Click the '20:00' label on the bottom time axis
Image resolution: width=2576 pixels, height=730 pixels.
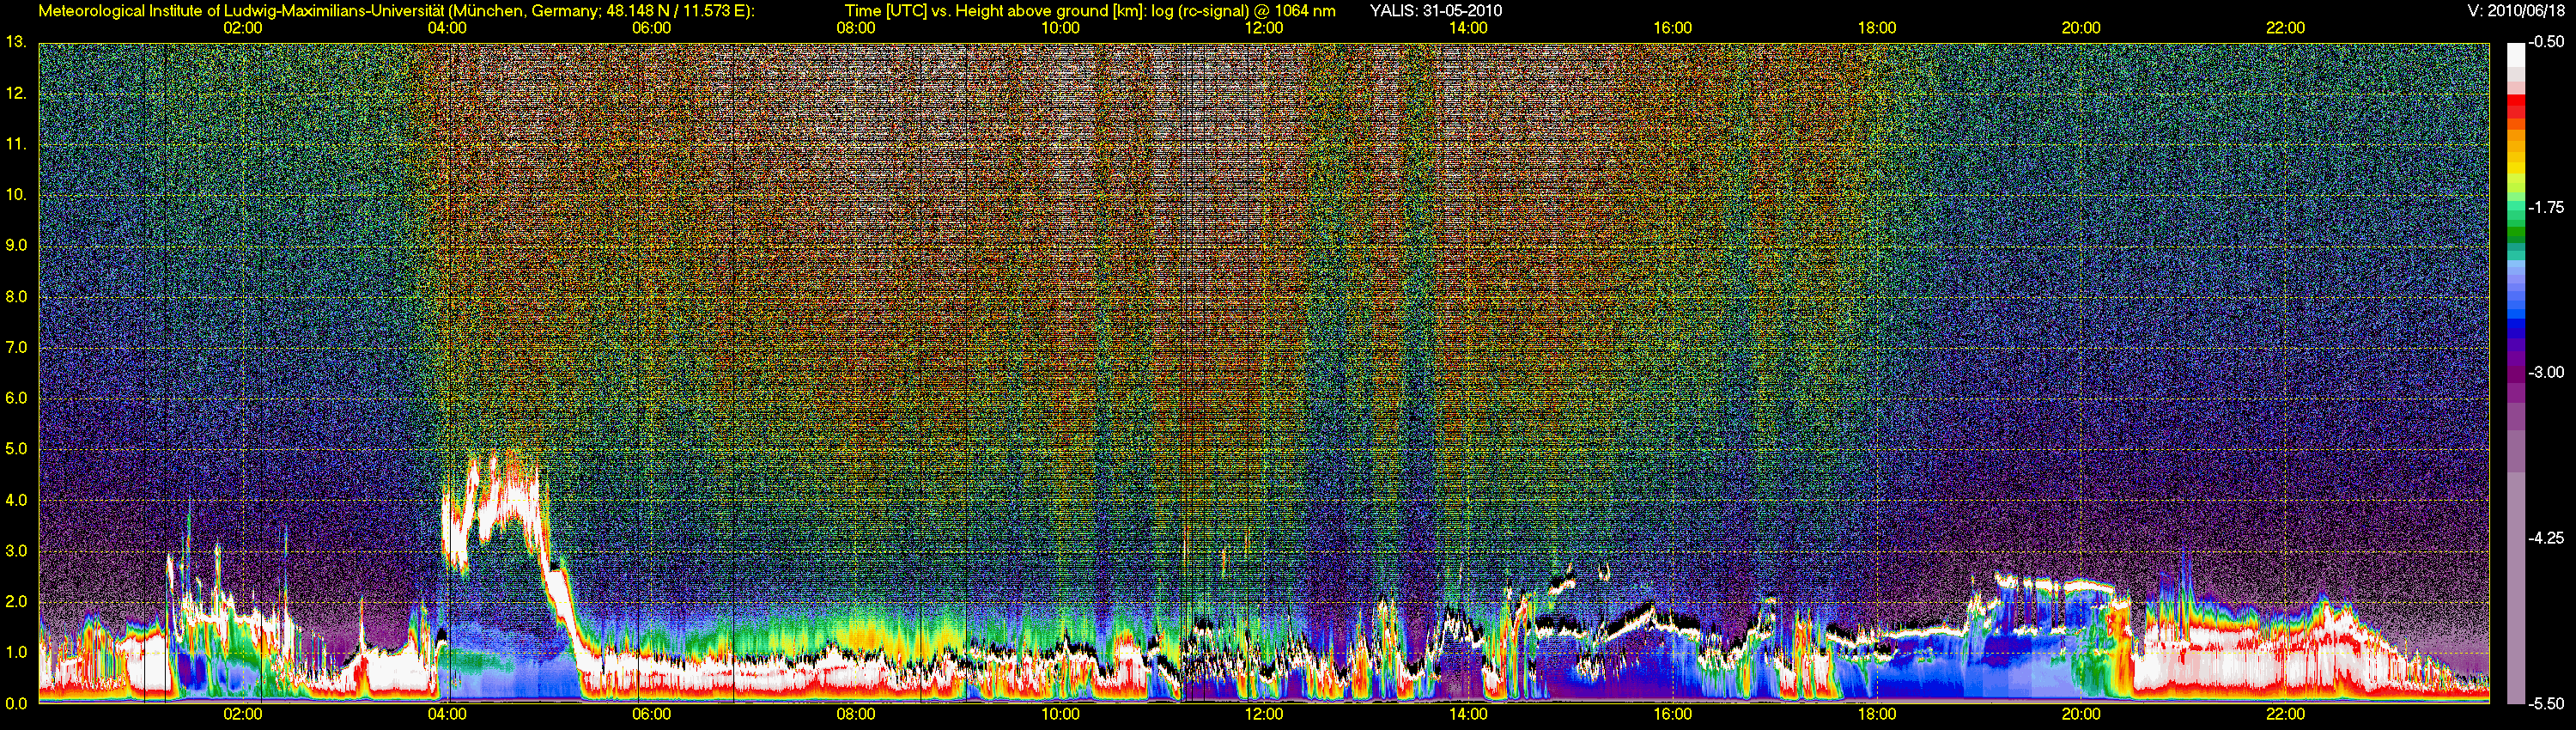tap(2081, 714)
